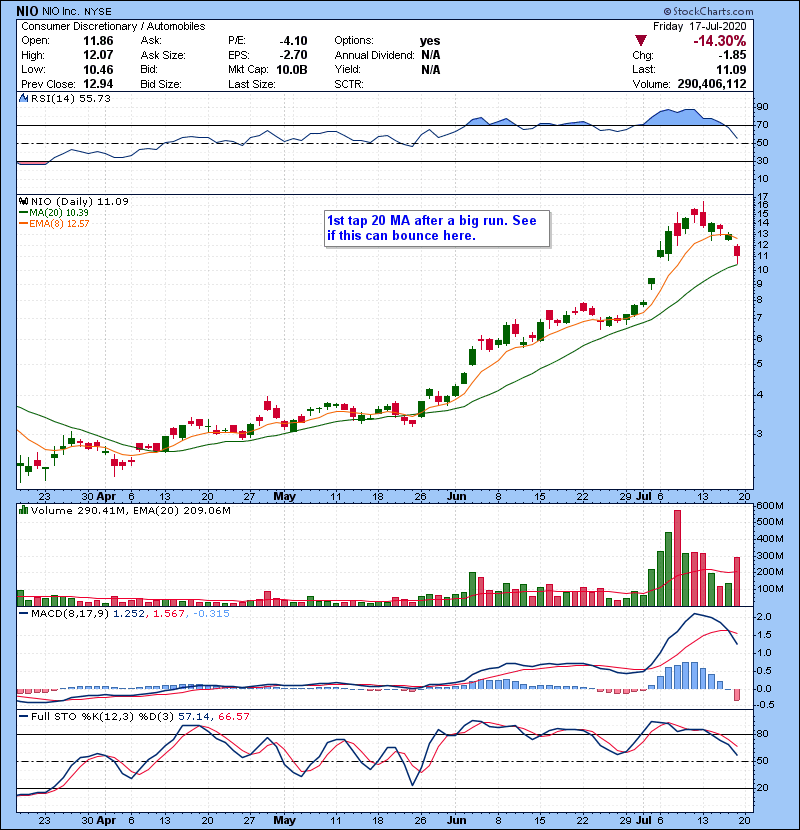Click the NYSE exchange label

coord(98,11)
